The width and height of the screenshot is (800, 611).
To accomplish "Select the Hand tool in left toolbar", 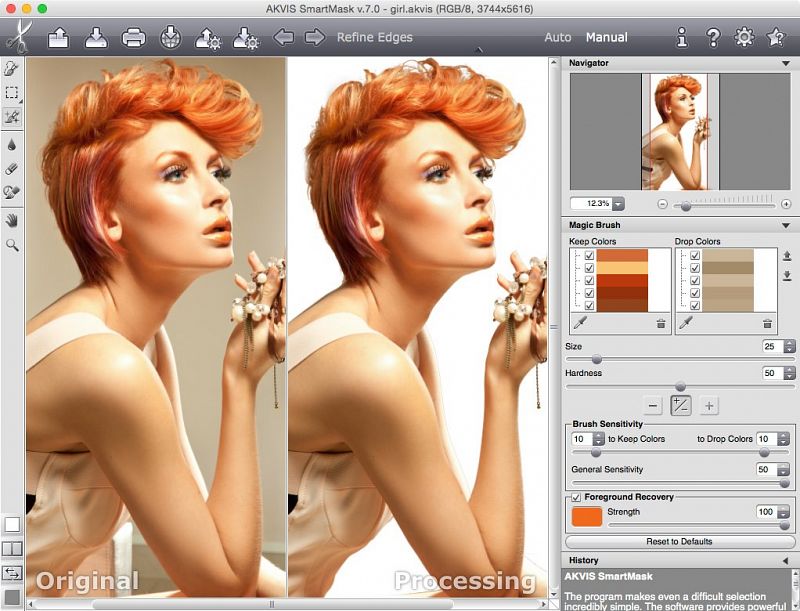I will (x=12, y=219).
